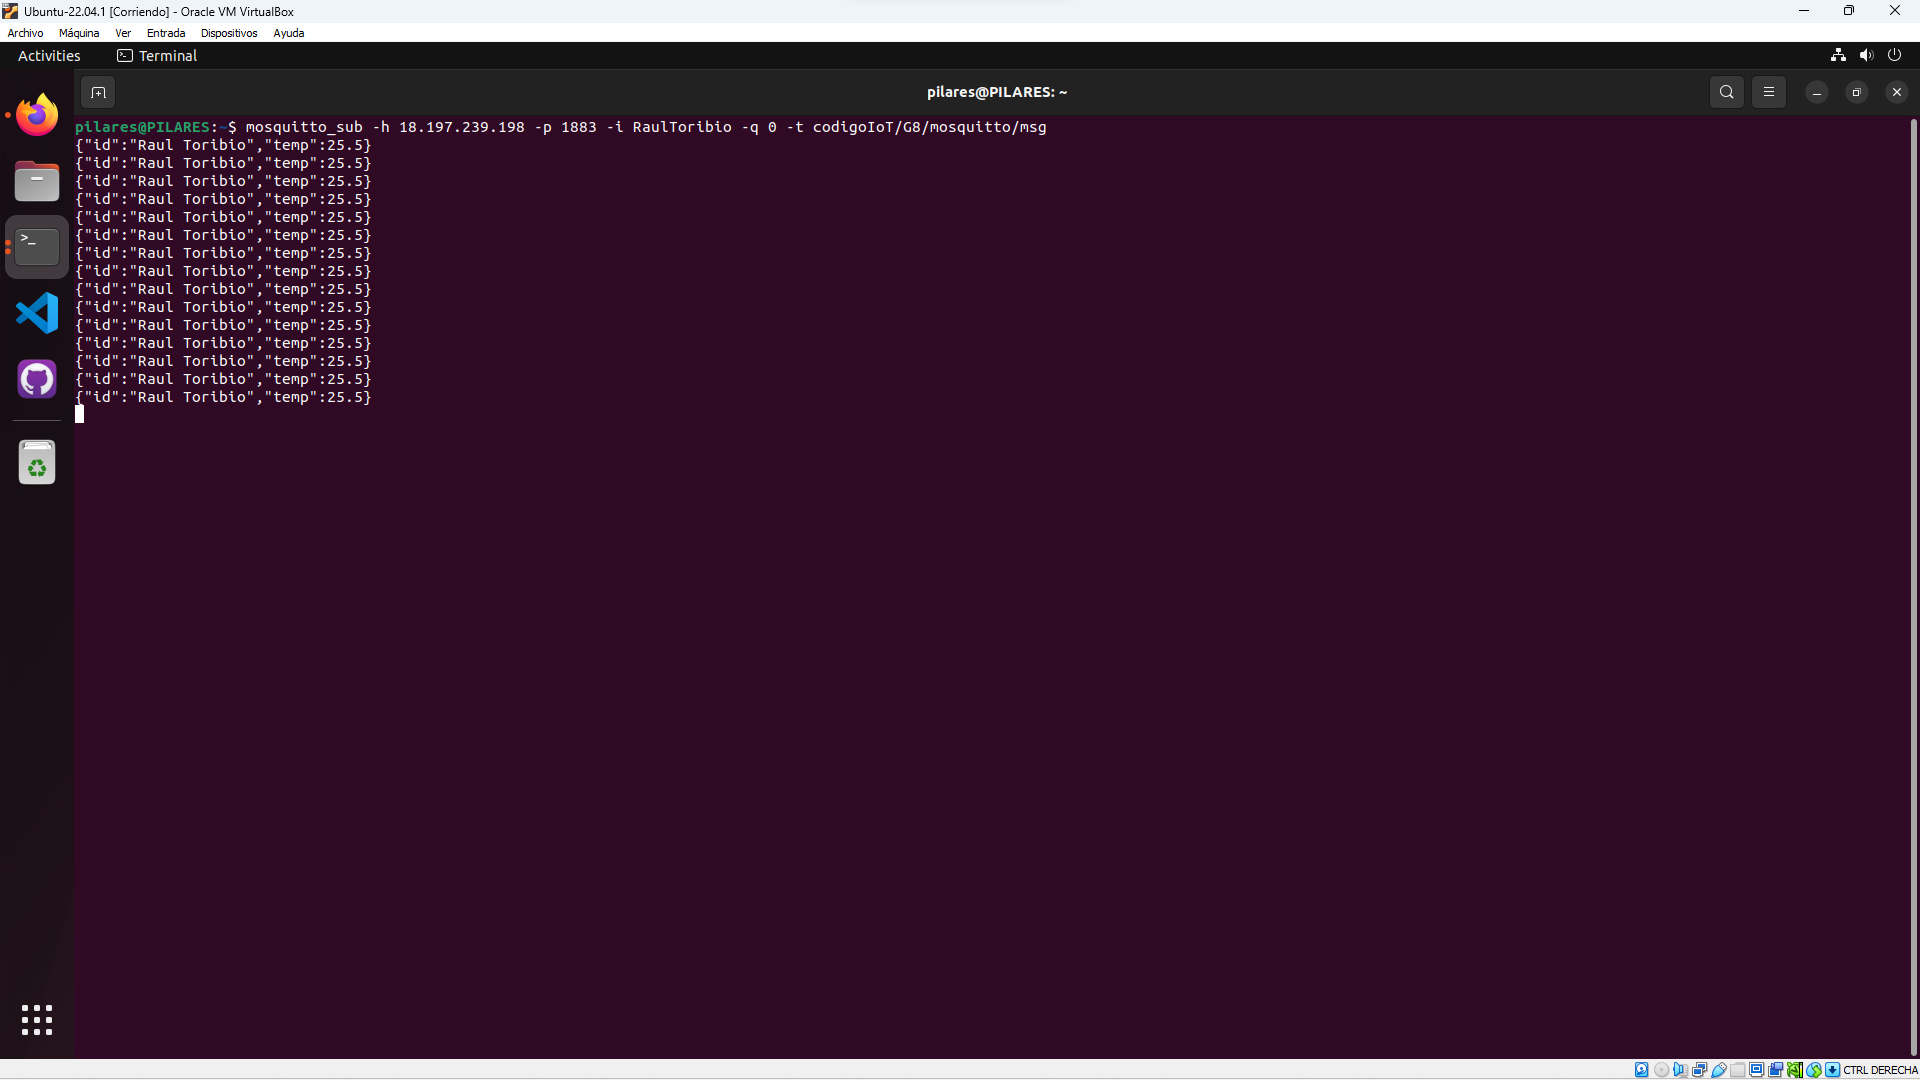
Task: Click the Terminal icon in the dock
Action: point(37,246)
